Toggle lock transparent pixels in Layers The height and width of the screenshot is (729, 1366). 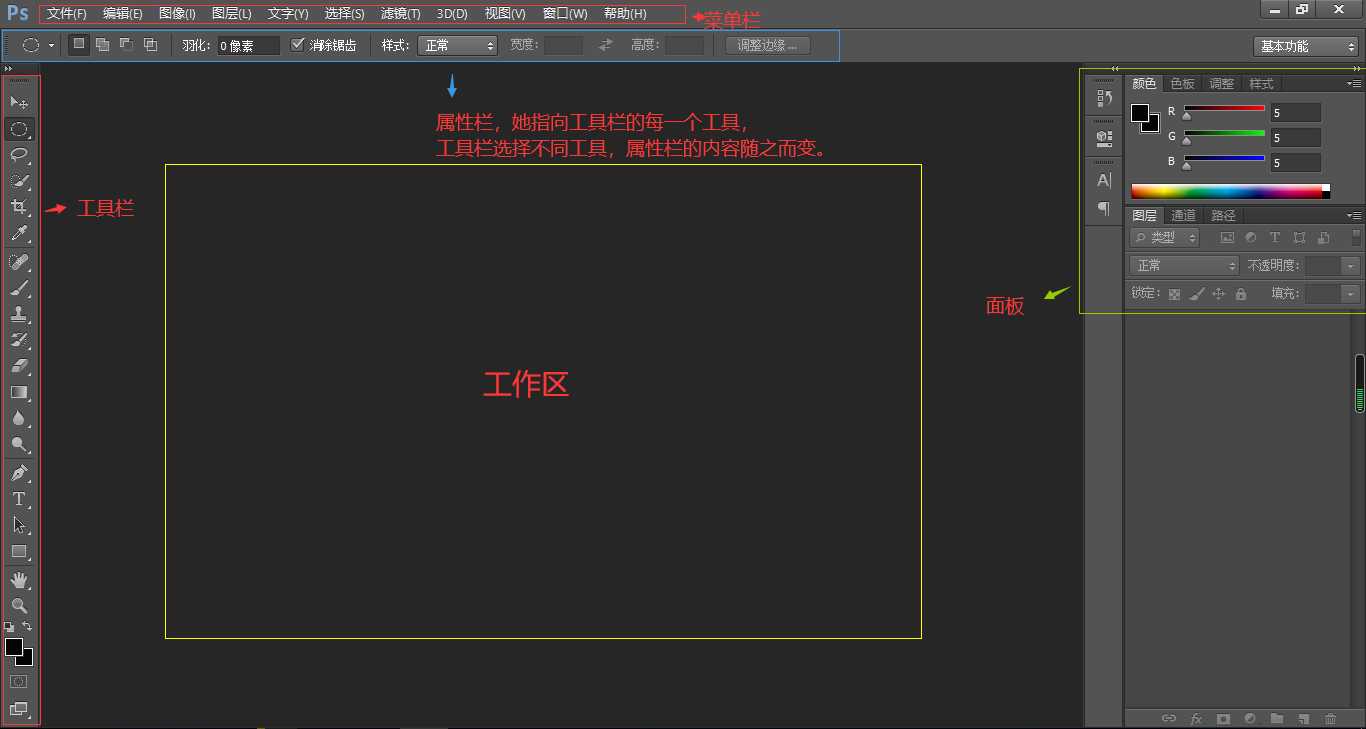1174,294
